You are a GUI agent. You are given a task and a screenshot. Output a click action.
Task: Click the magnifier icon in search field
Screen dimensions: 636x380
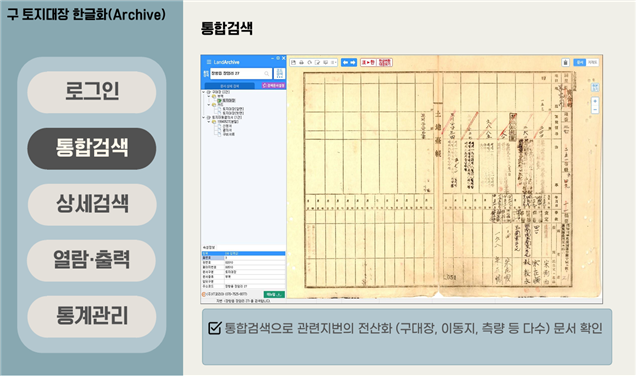click(266, 73)
